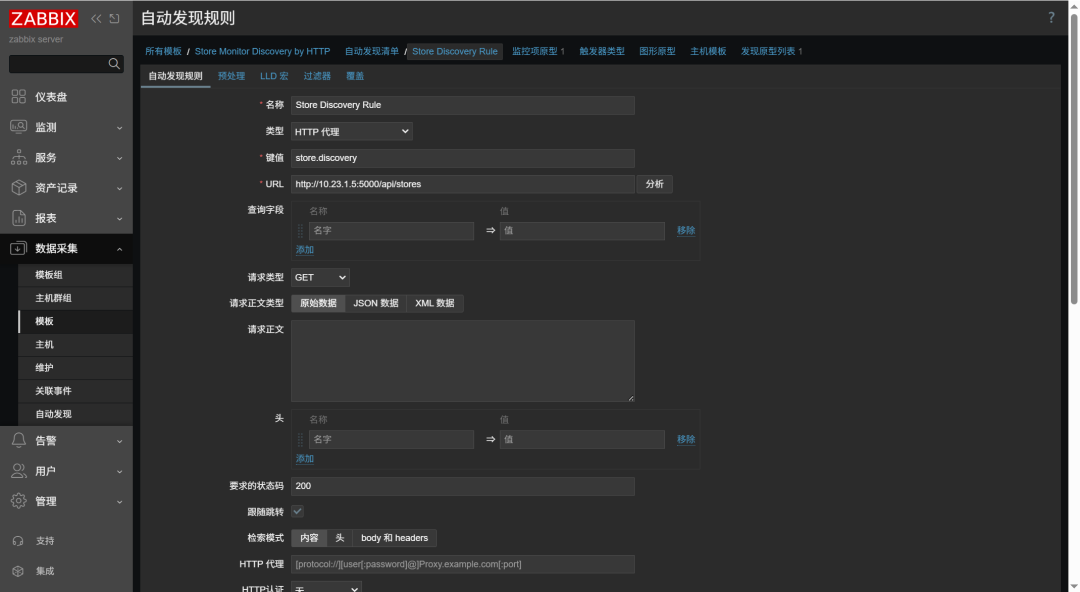The height and width of the screenshot is (592, 1080).
Task: Expand the 监测 menu chevron
Action: 120,128
